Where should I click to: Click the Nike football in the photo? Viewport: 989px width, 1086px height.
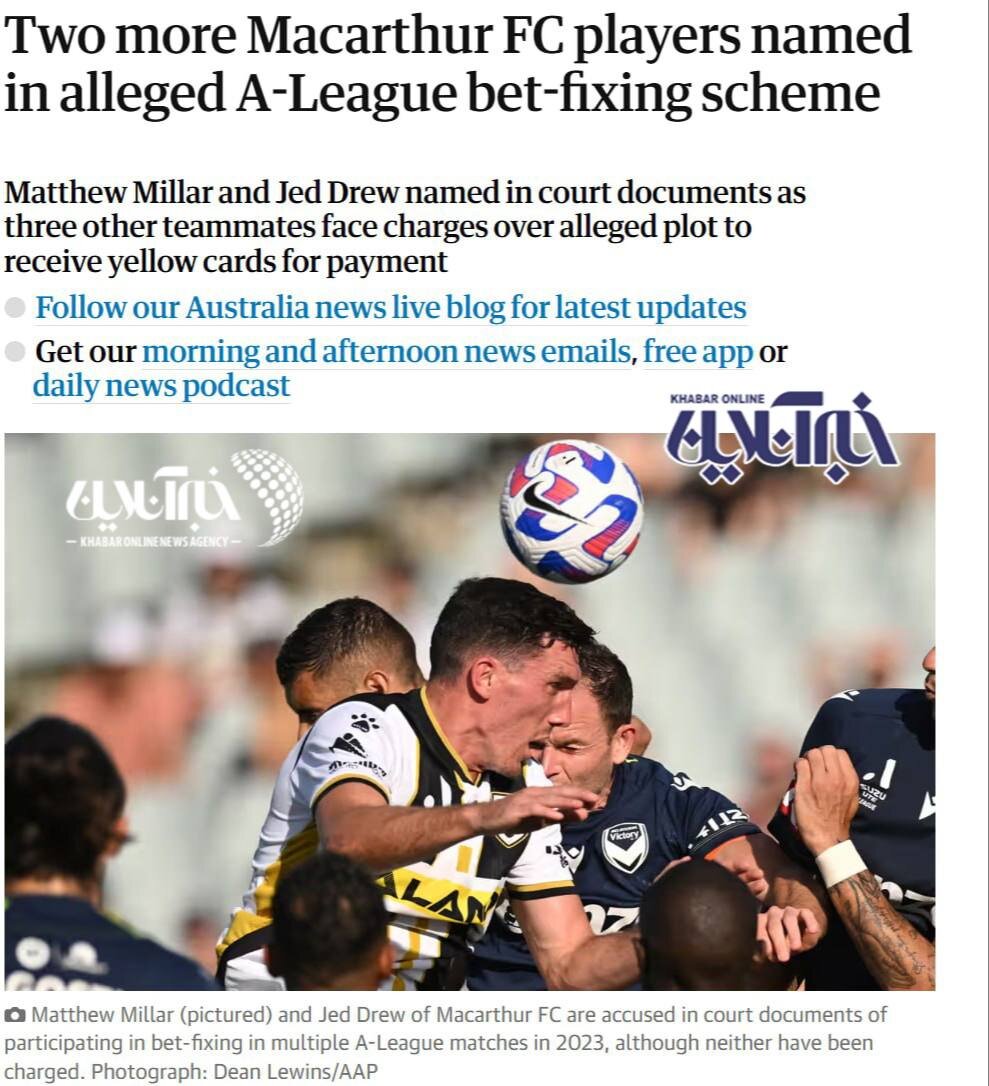point(571,511)
